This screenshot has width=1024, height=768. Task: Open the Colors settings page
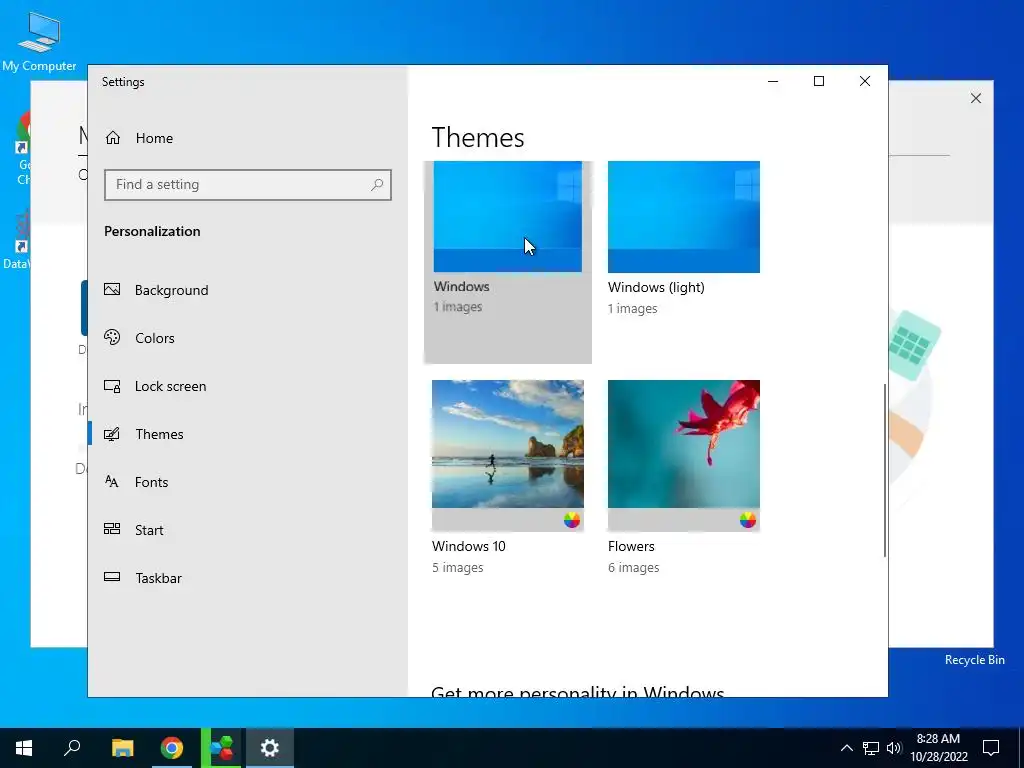click(x=154, y=338)
